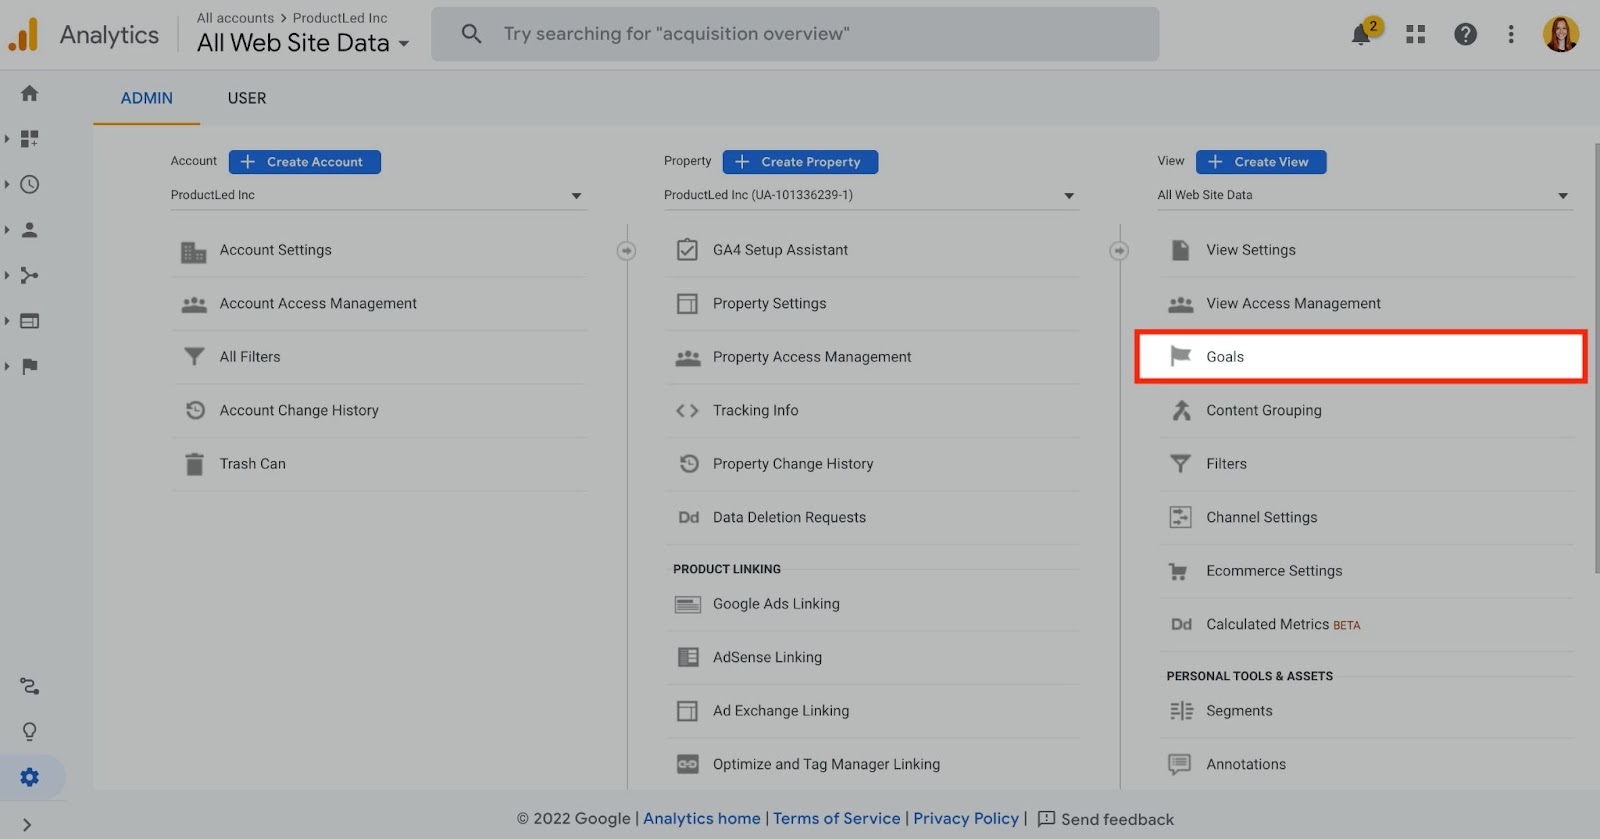This screenshot has width=1600, height=839.
Task: Click the search input field
Action: pyautogui.click(x=795, y=34)
